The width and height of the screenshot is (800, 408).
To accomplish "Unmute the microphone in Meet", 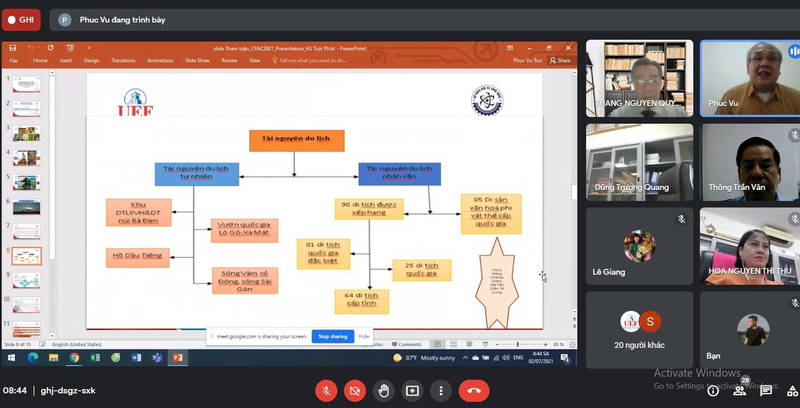I will coord(324,390).
